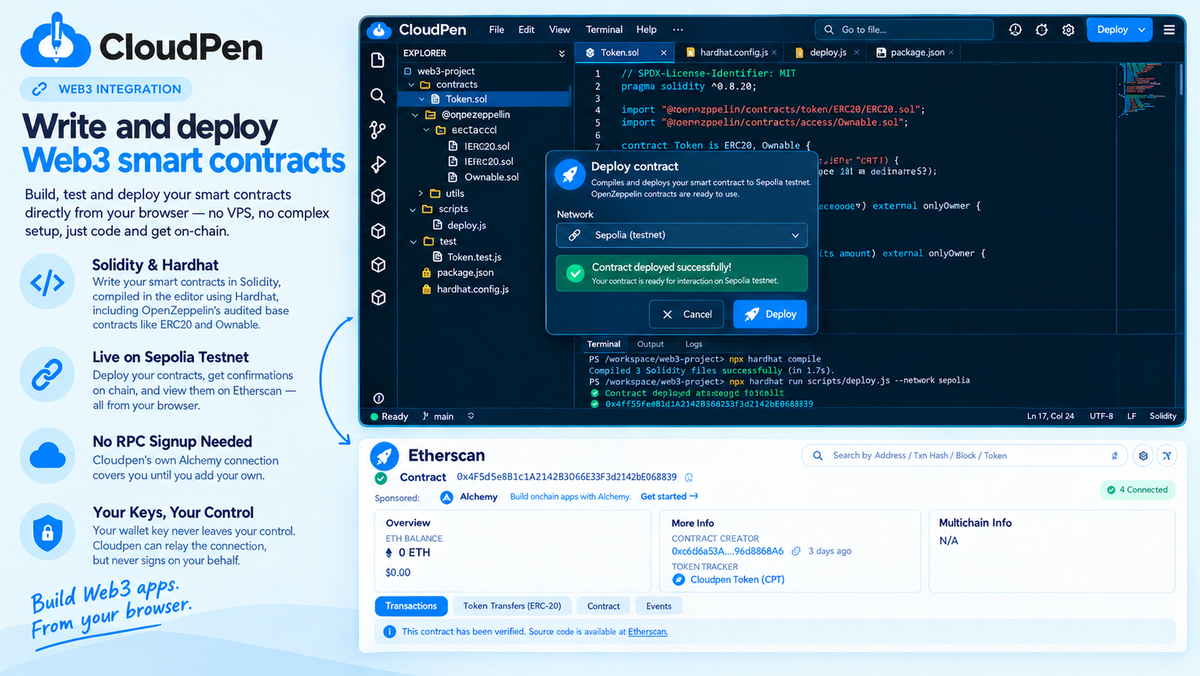Image resolution: width=1200 pixels, height=676 pixels.
Task: Click the Etherscan rocket logo
Action: point(385,456)
